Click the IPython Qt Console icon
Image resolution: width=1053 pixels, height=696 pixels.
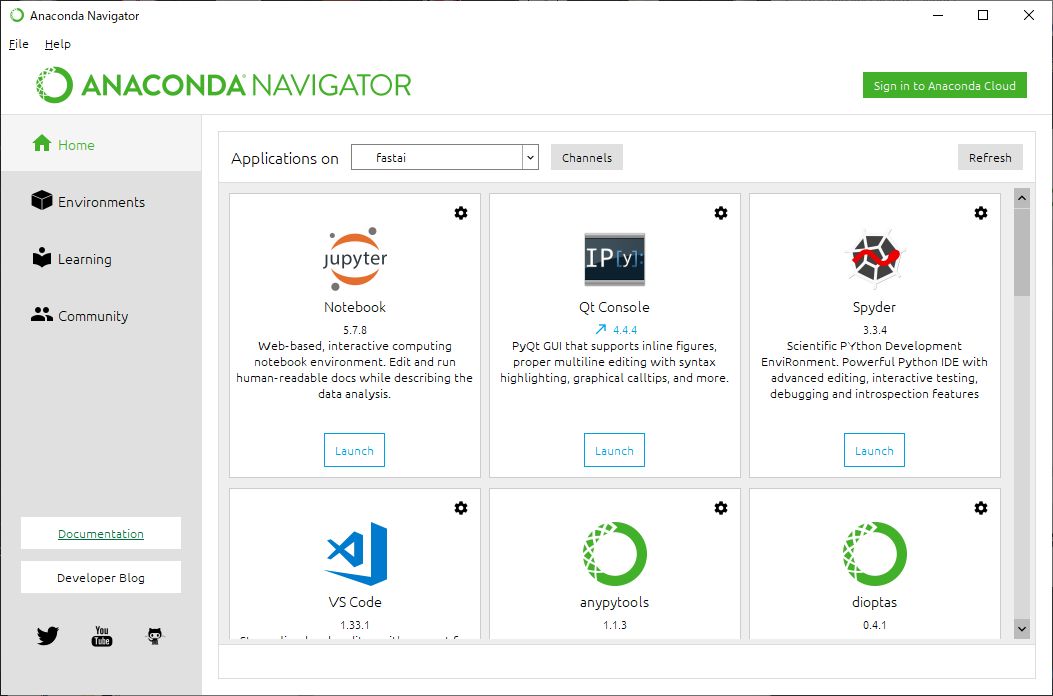[x=614, y=259]
